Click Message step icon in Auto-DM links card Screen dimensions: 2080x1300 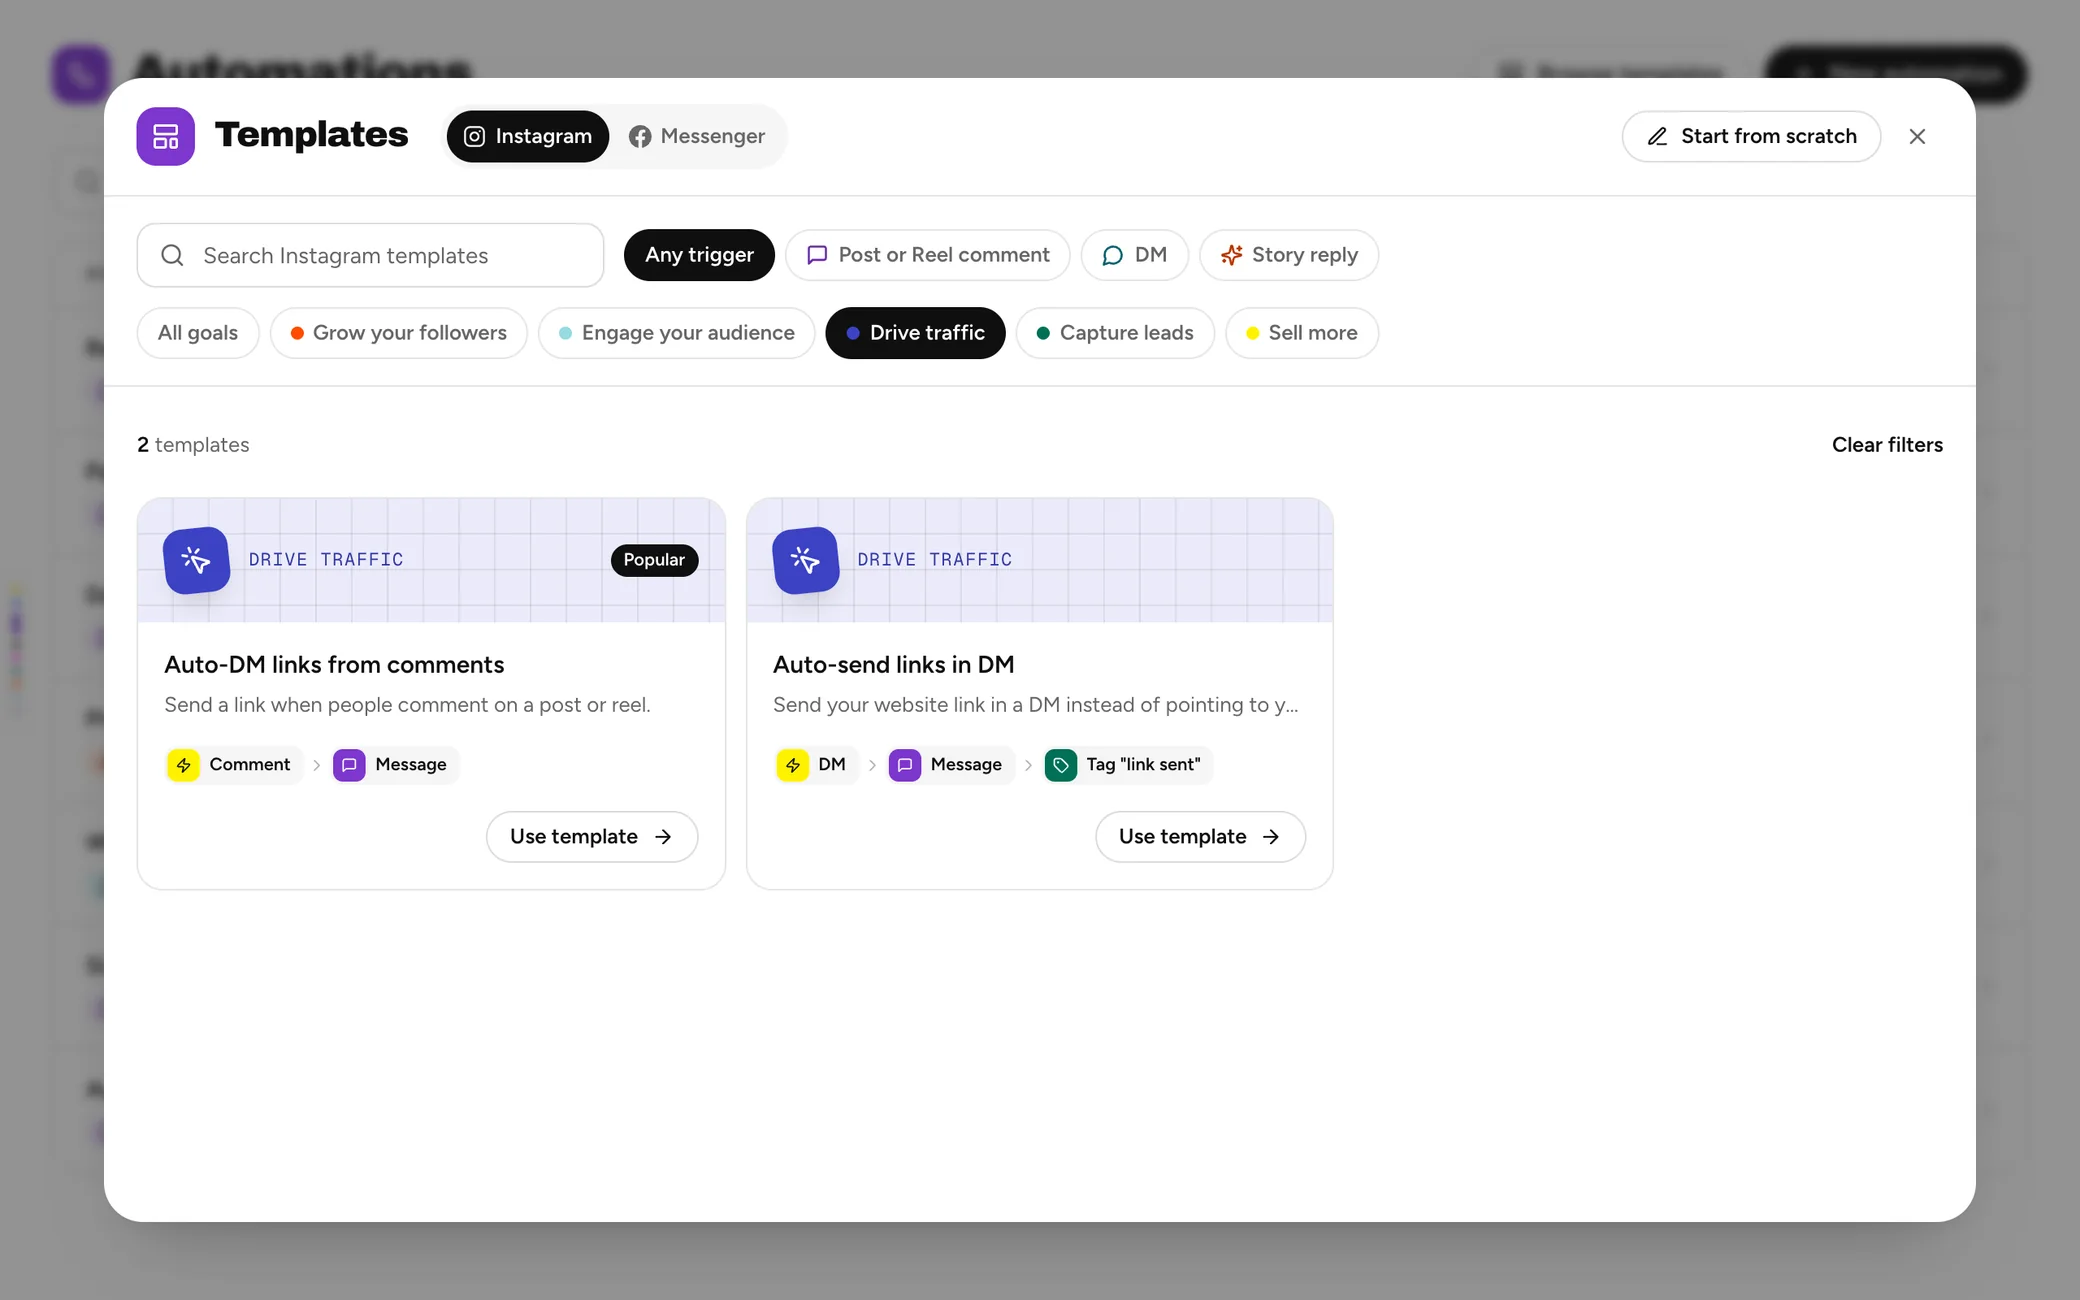(x=349, y=765)
